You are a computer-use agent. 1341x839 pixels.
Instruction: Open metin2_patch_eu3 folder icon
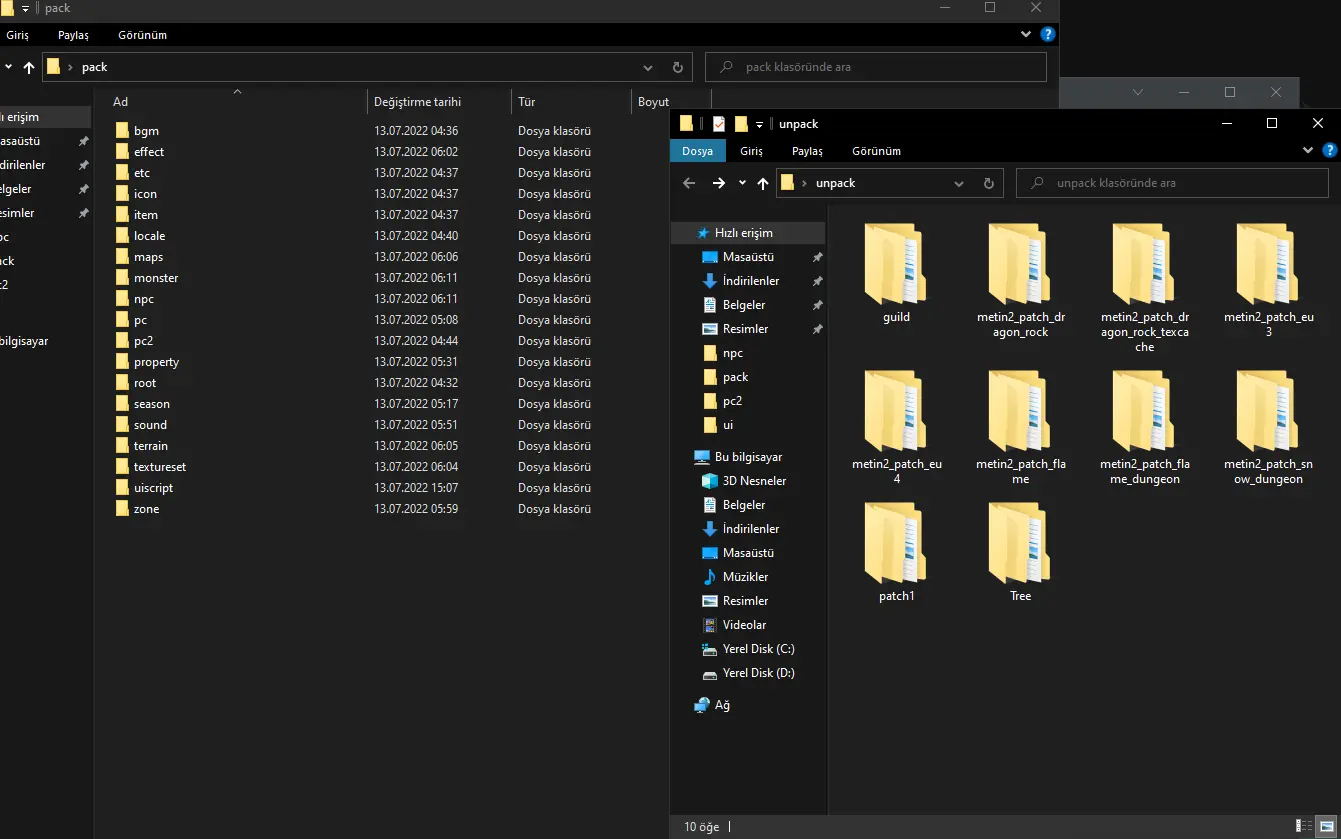[1268, 266]
